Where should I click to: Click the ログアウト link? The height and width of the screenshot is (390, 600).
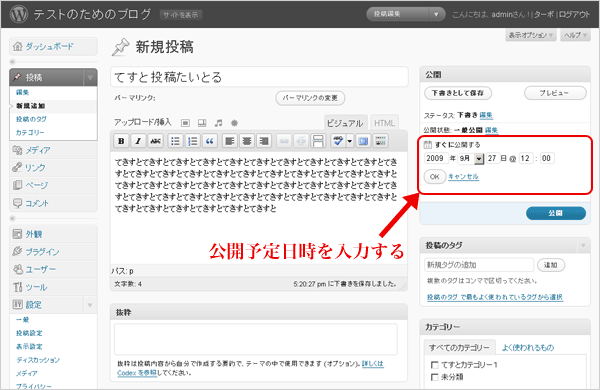click(574, 15)
